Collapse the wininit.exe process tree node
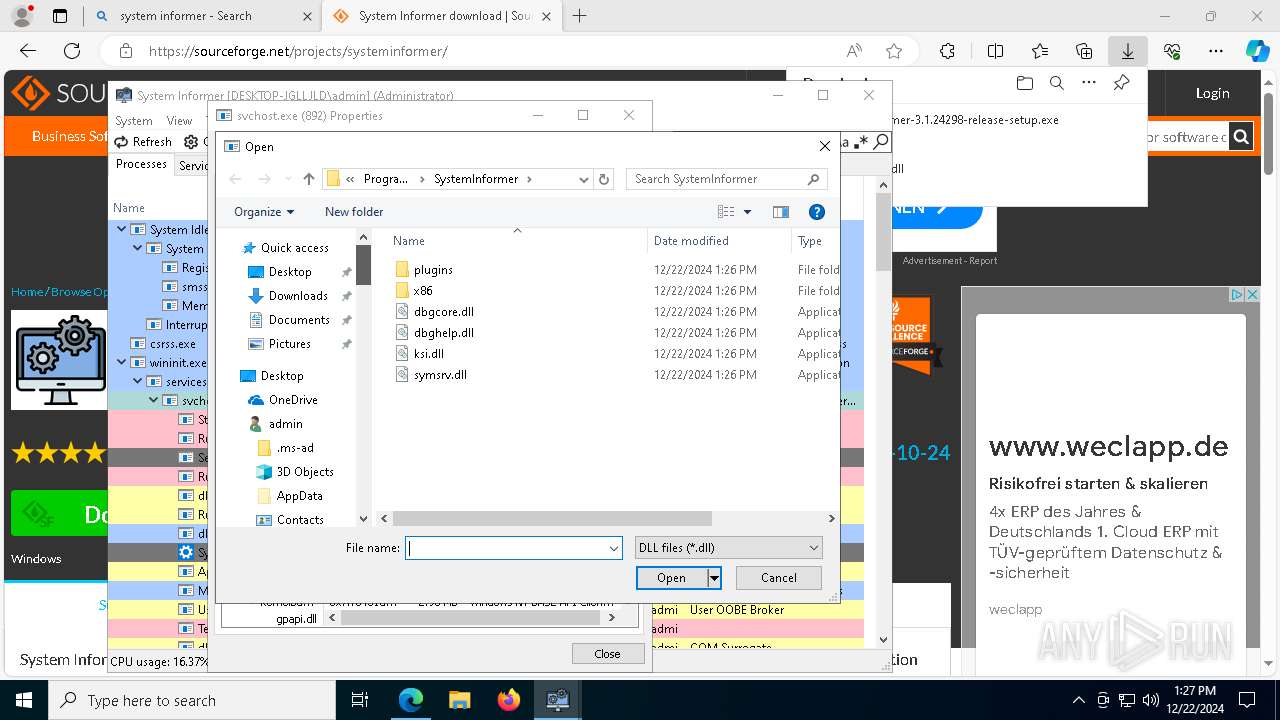This screenshot has width=1280, height=720. [122, 363]
